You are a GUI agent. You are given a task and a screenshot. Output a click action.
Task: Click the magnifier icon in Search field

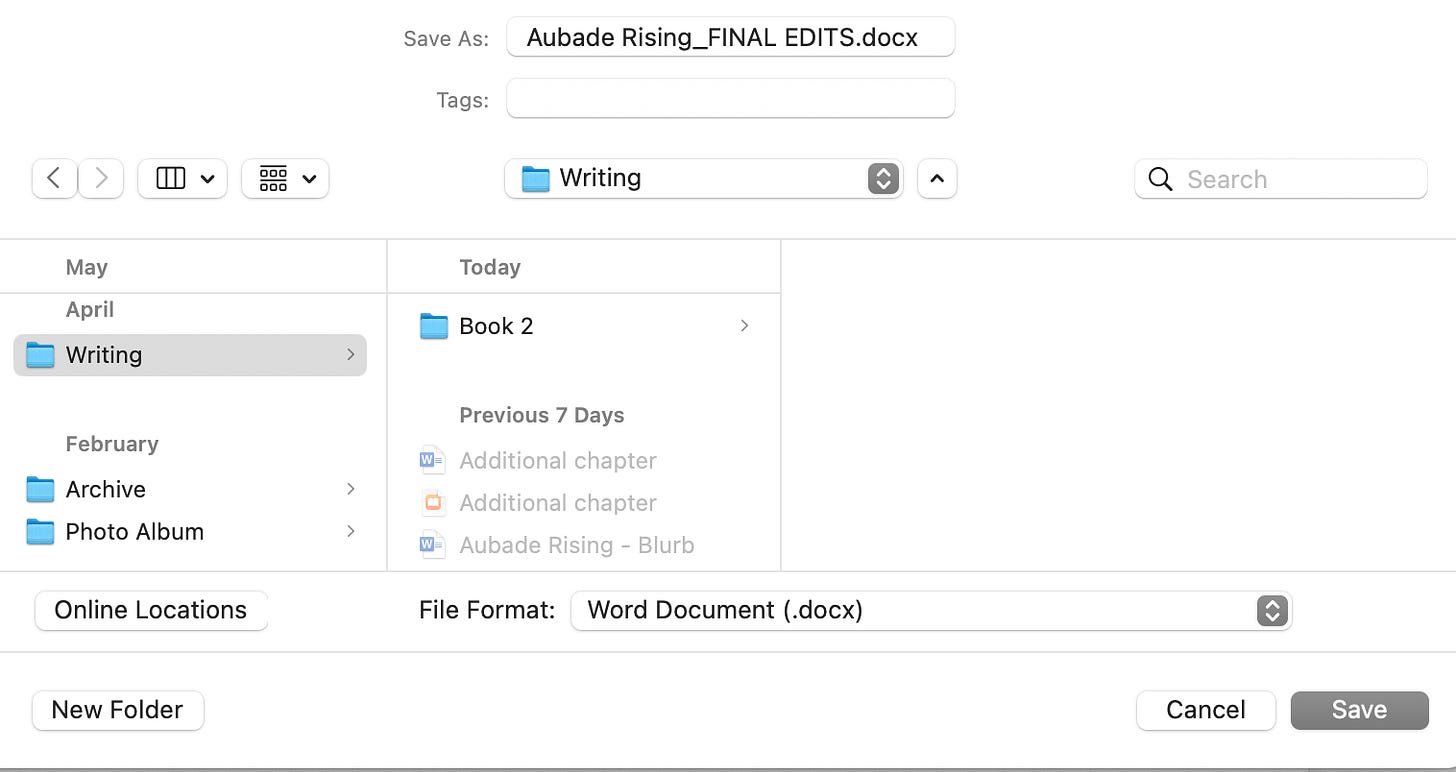tap(1160, 179)
